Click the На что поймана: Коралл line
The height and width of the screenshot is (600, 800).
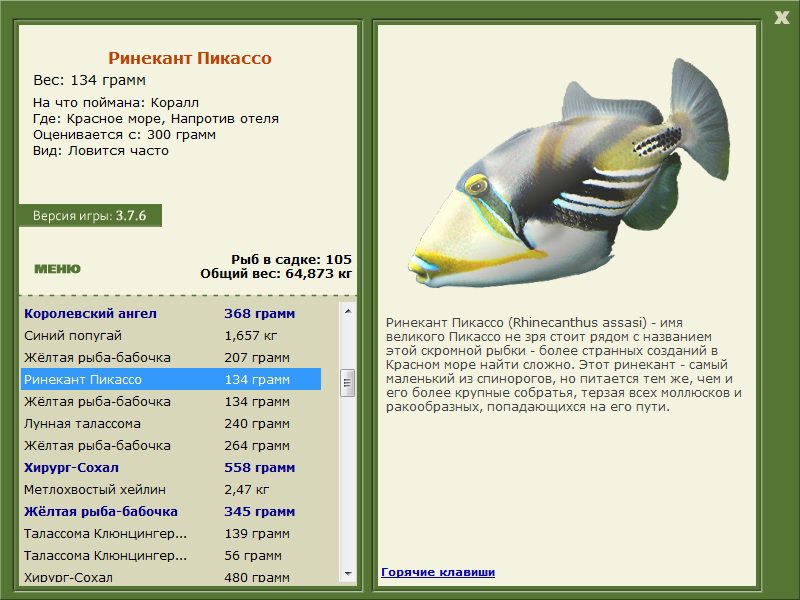click(116, 103)
